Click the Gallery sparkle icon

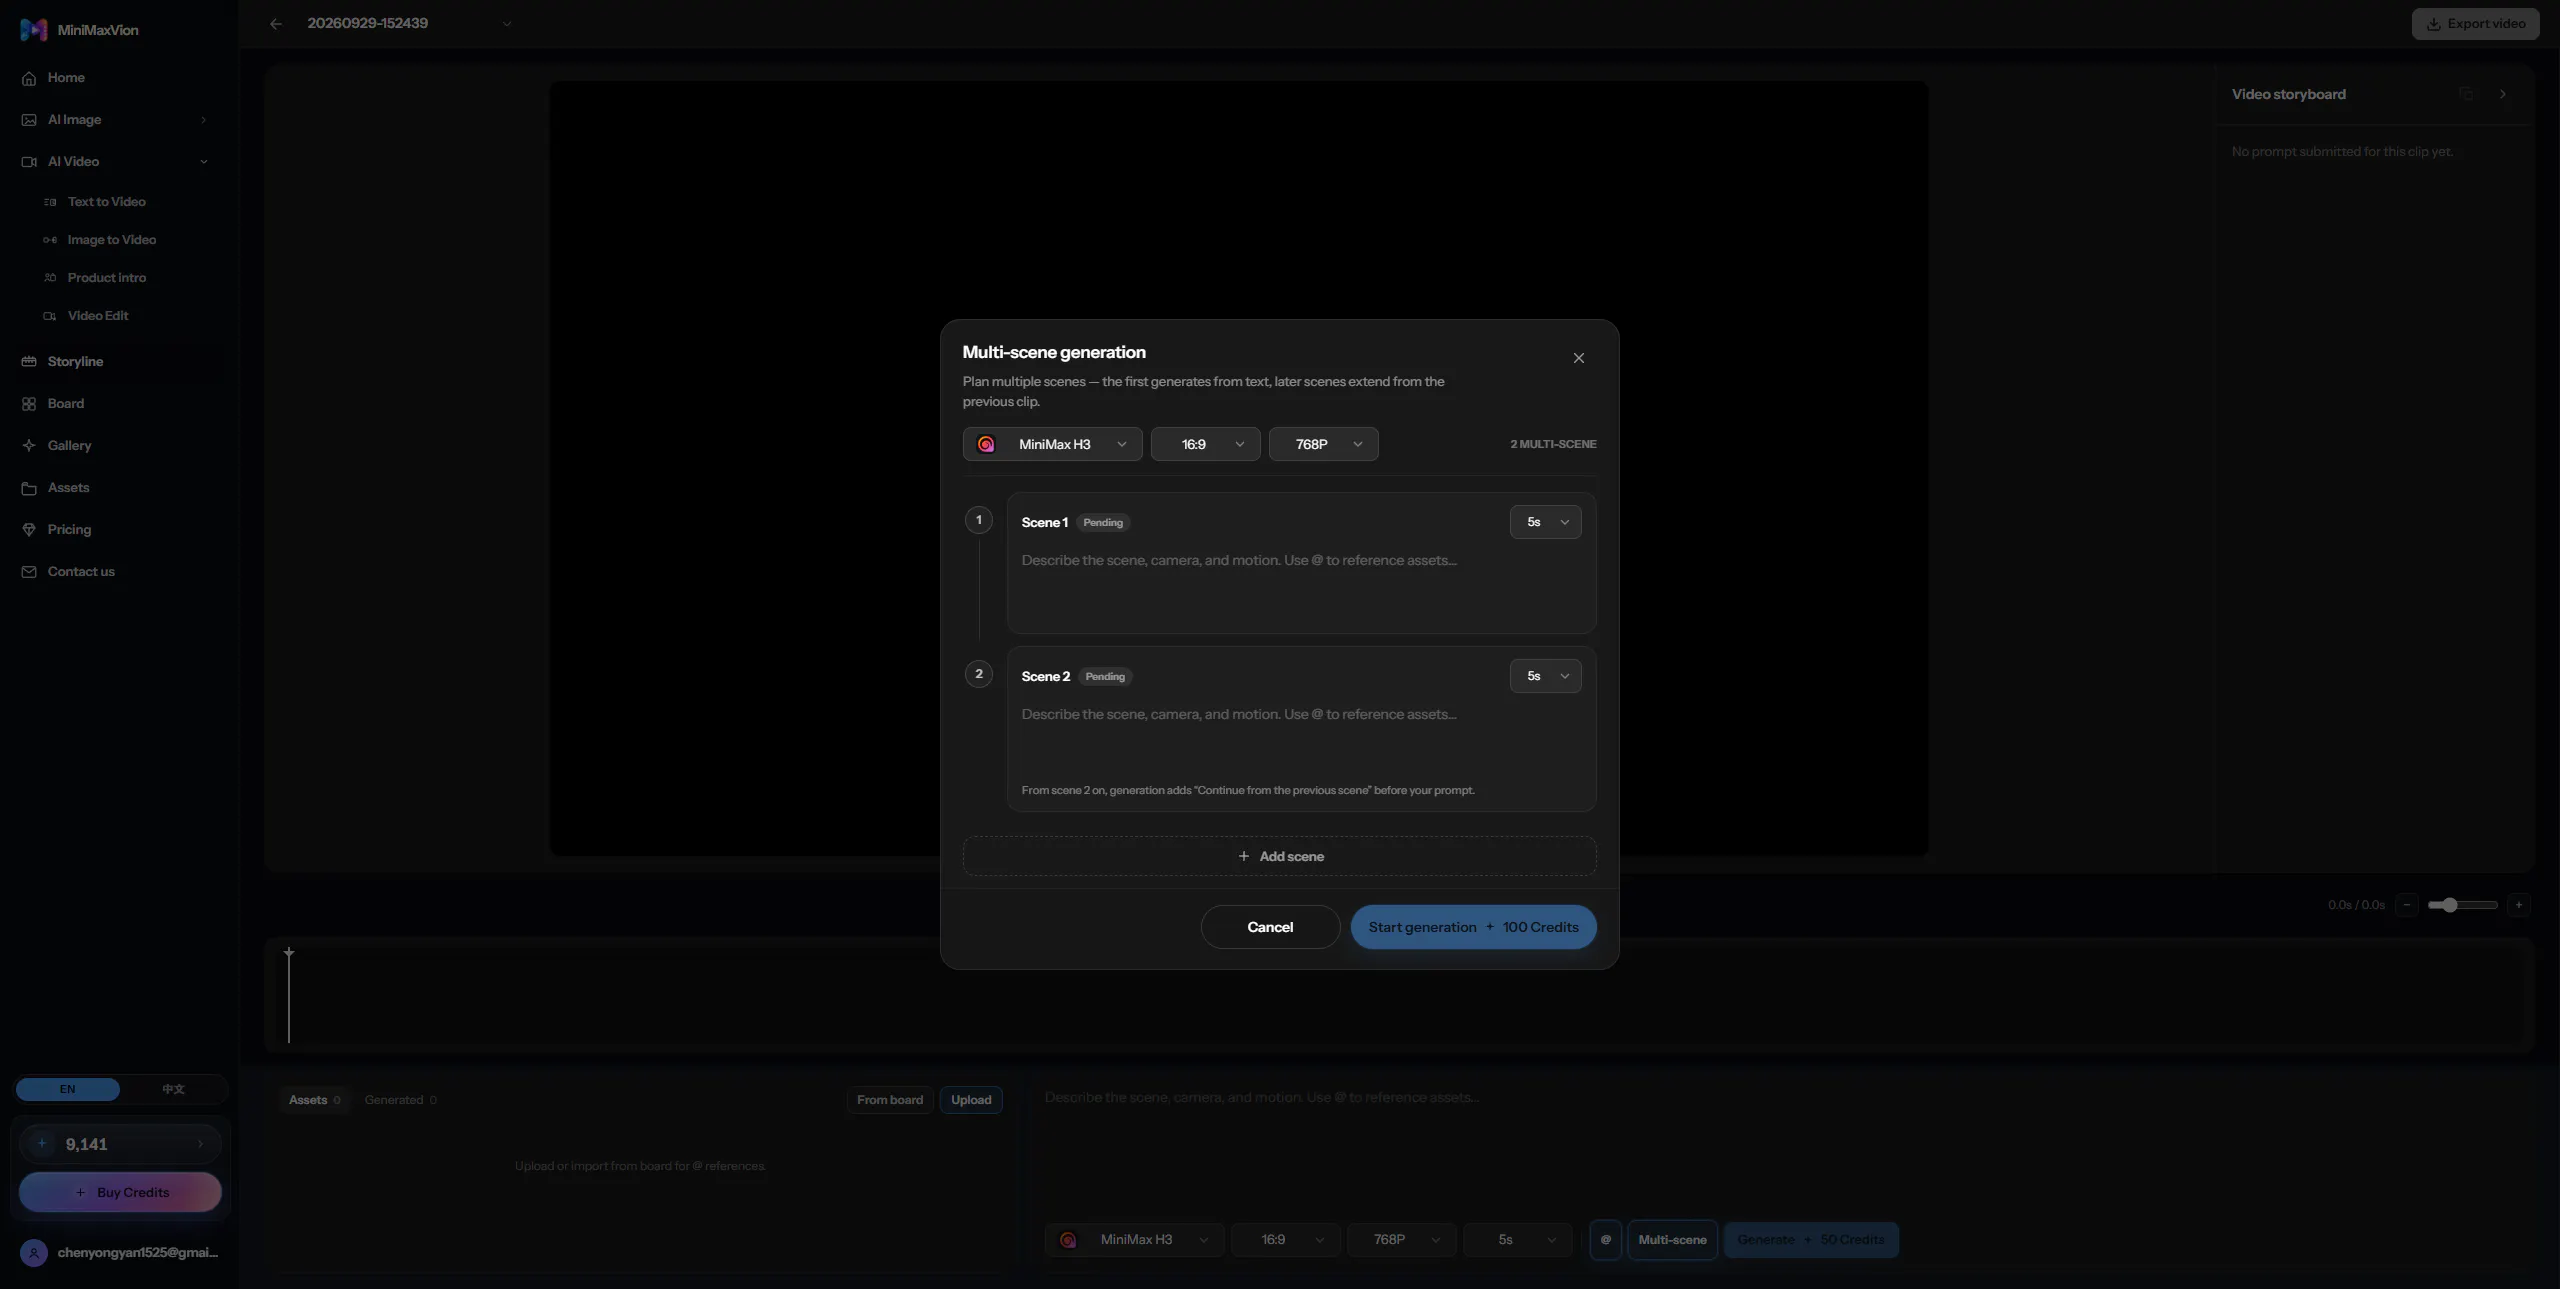pos(29,446)
